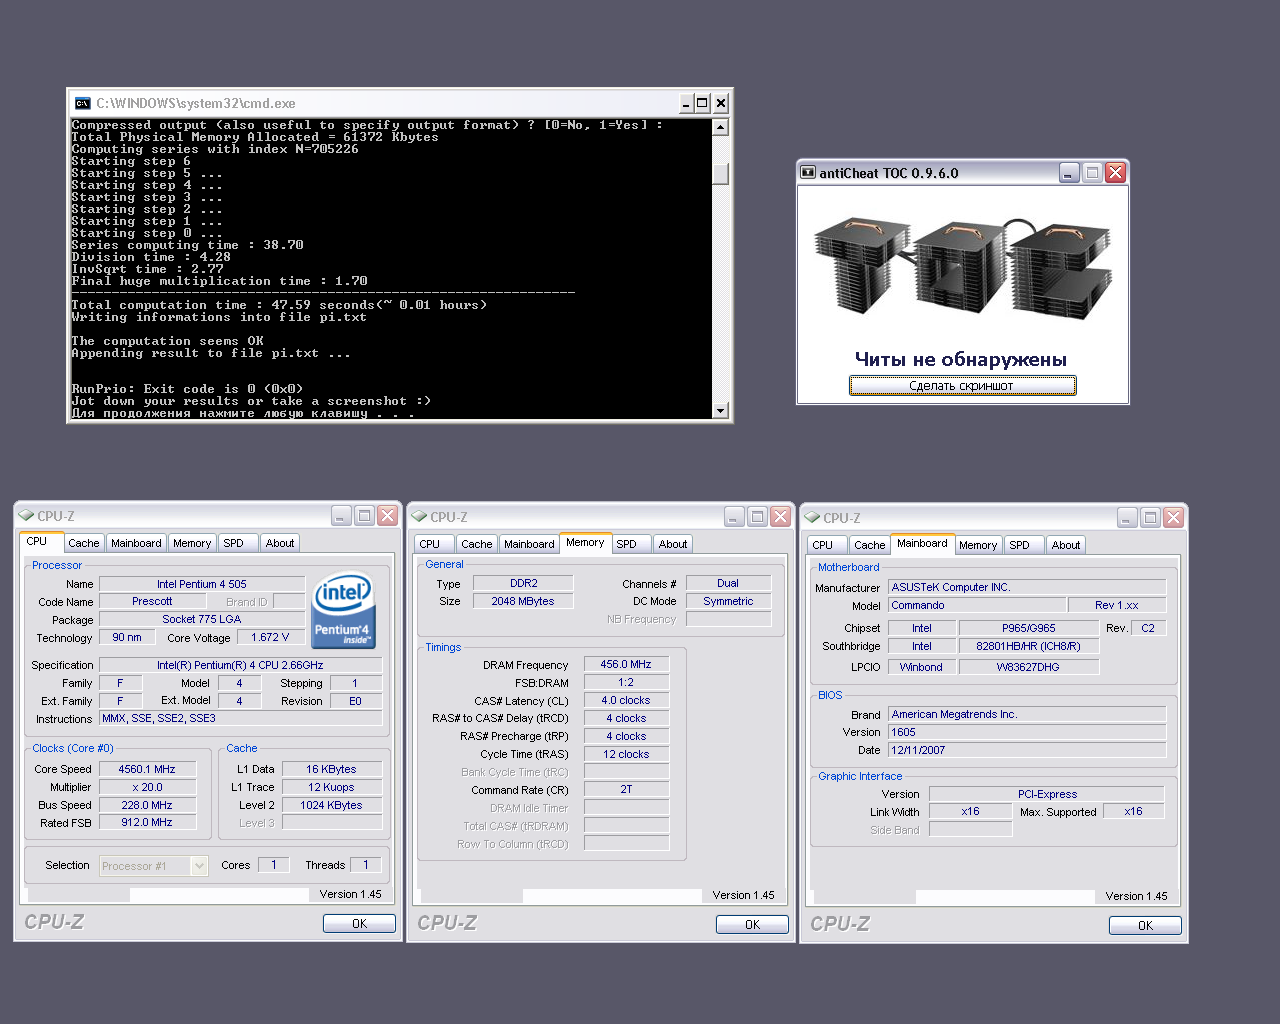Click the 12 clocks cycle time value
This screenshot has width=1280, height=1024.
626,755
